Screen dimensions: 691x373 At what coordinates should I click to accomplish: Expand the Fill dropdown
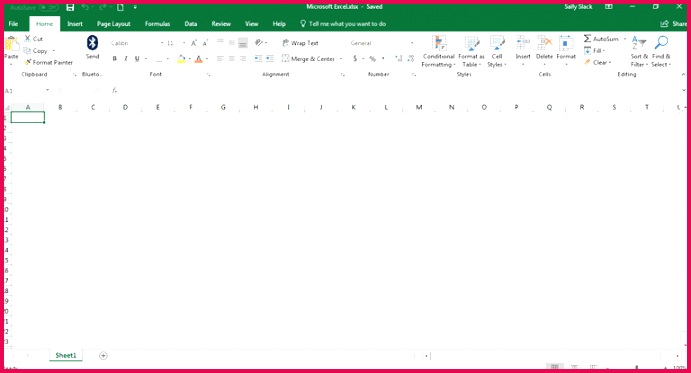tap(603, 51)
